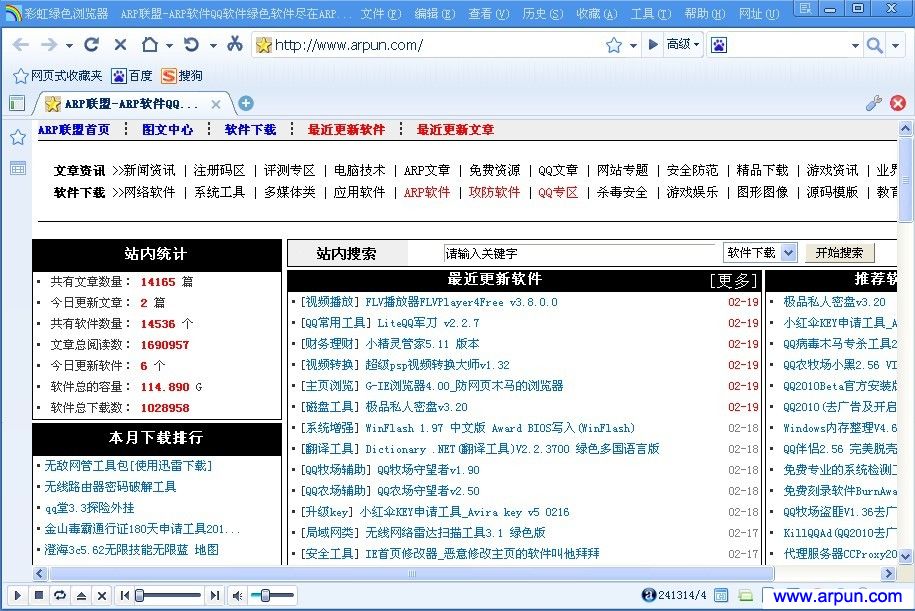Go back with the back arrow
Screen dimensions: 915x611
pos(20,45)
